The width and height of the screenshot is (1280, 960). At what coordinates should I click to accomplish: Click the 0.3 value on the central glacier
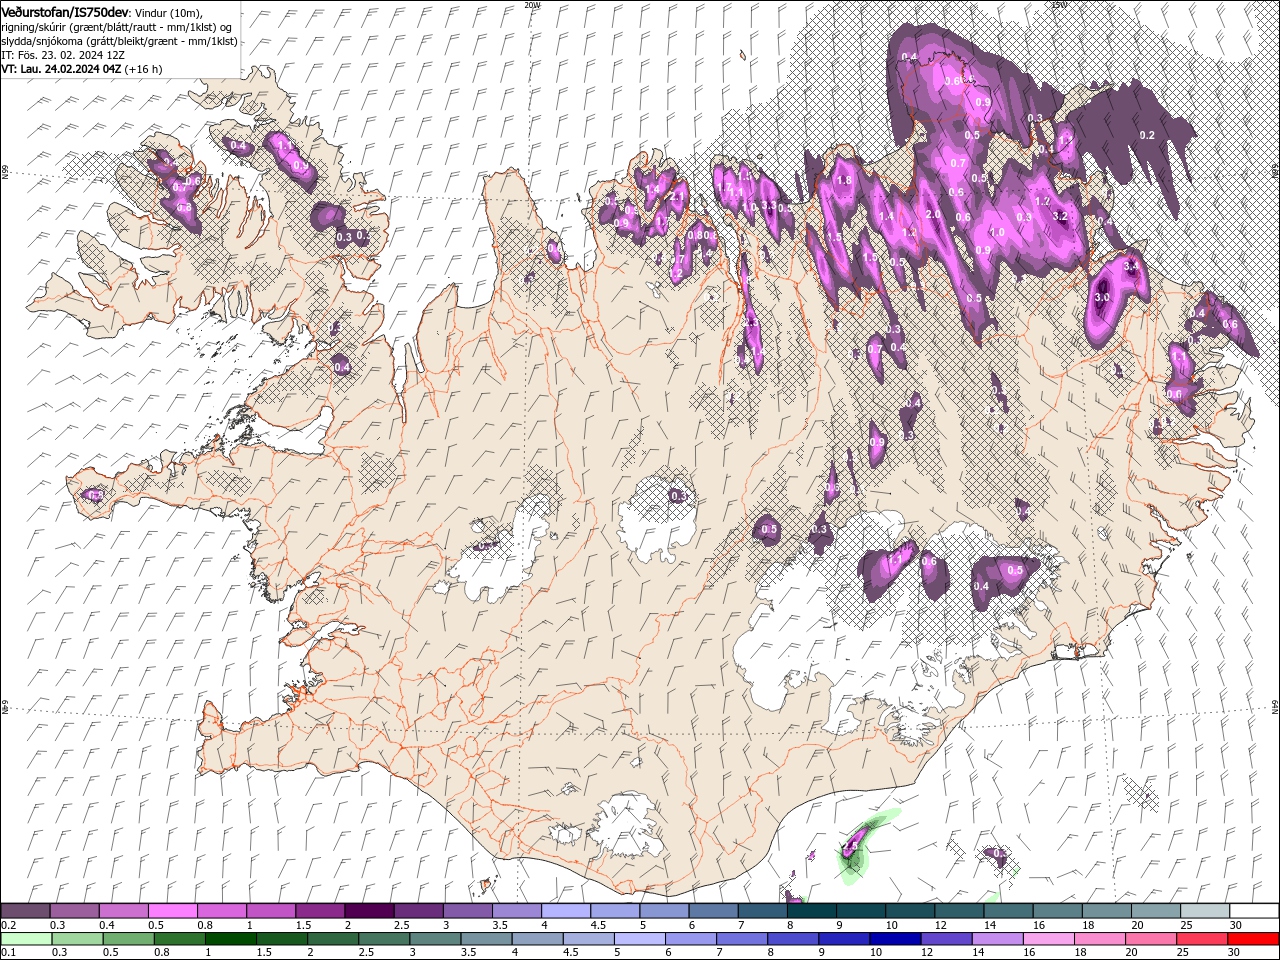679,496
